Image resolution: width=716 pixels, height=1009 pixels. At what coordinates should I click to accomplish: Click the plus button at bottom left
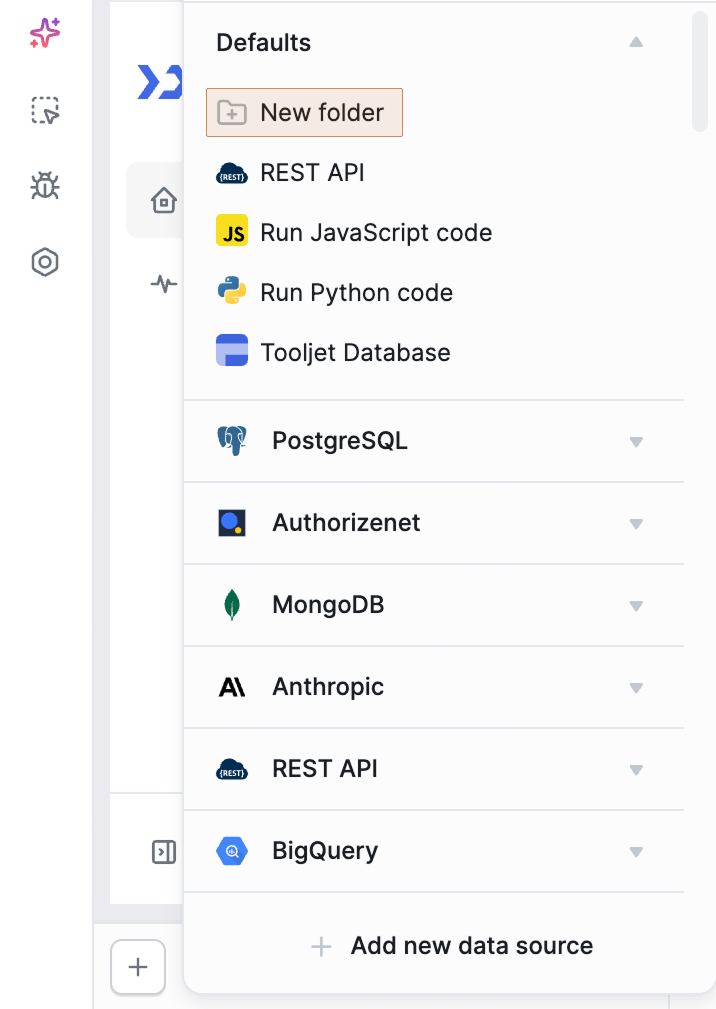[x=138, y=967]
